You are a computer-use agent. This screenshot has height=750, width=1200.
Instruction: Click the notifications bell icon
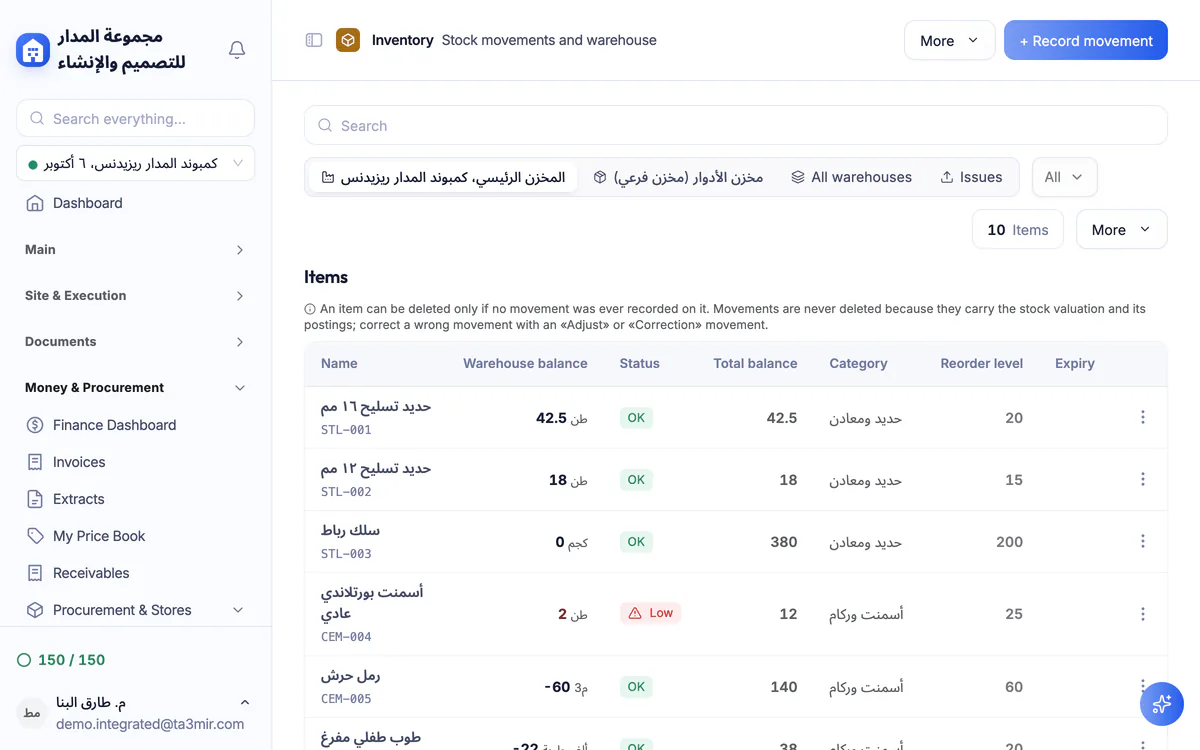237,50
